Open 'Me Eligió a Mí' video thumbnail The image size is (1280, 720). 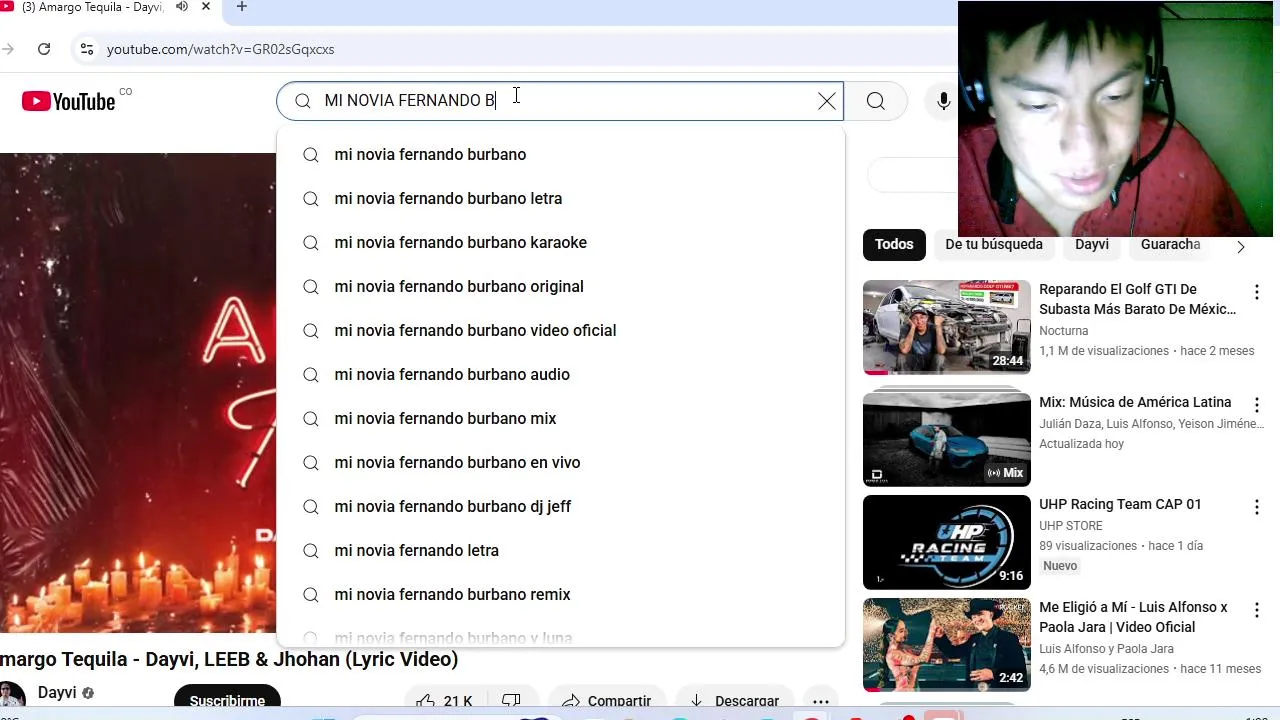coord(947,645)
